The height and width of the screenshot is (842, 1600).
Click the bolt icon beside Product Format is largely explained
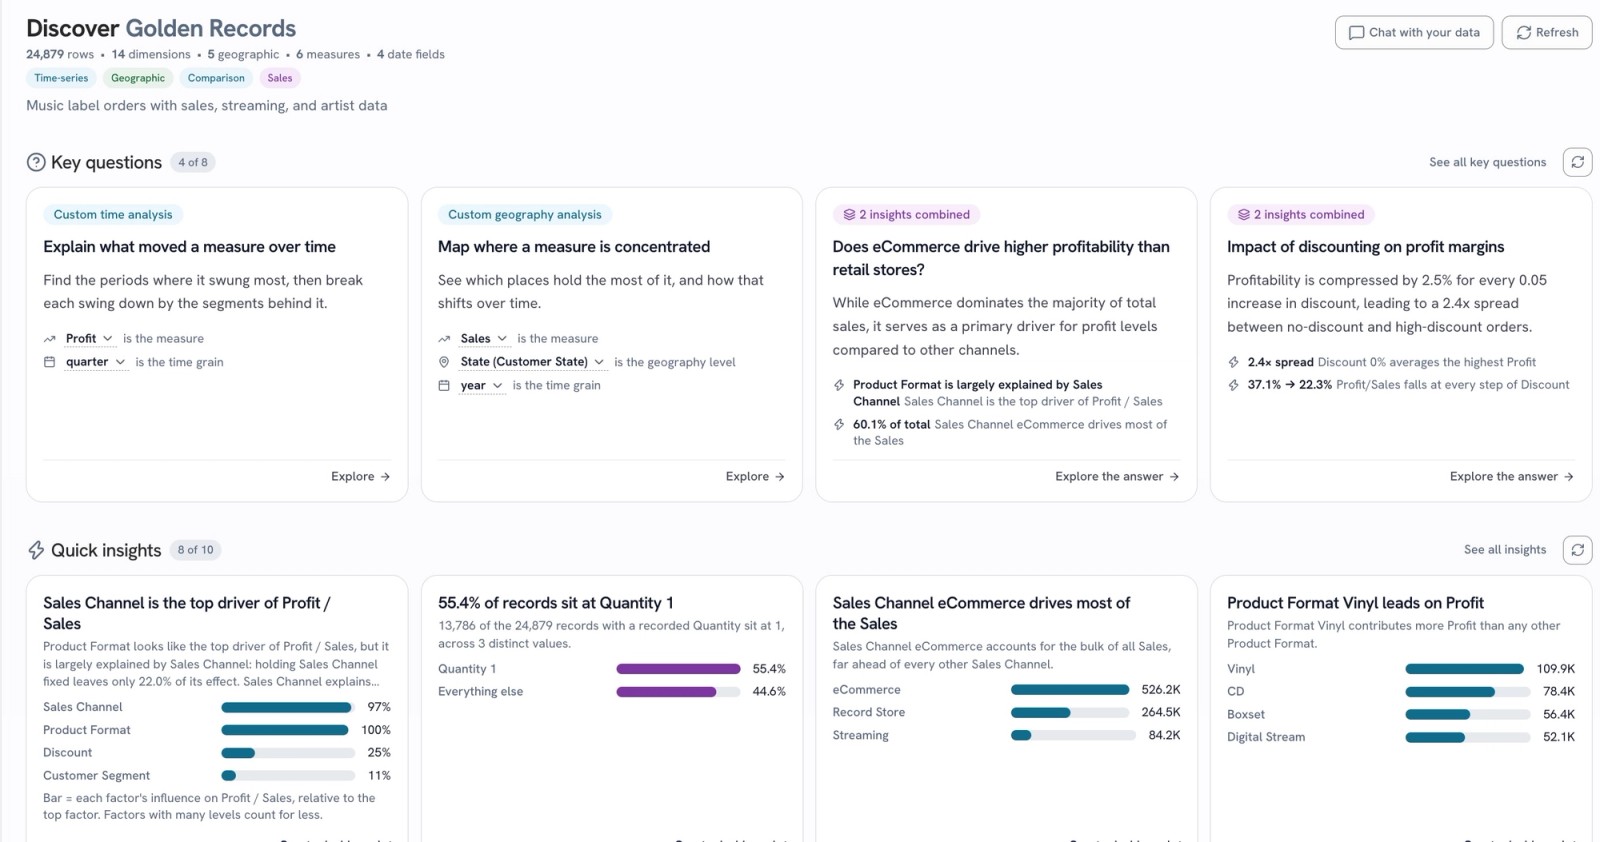[839, 385]
